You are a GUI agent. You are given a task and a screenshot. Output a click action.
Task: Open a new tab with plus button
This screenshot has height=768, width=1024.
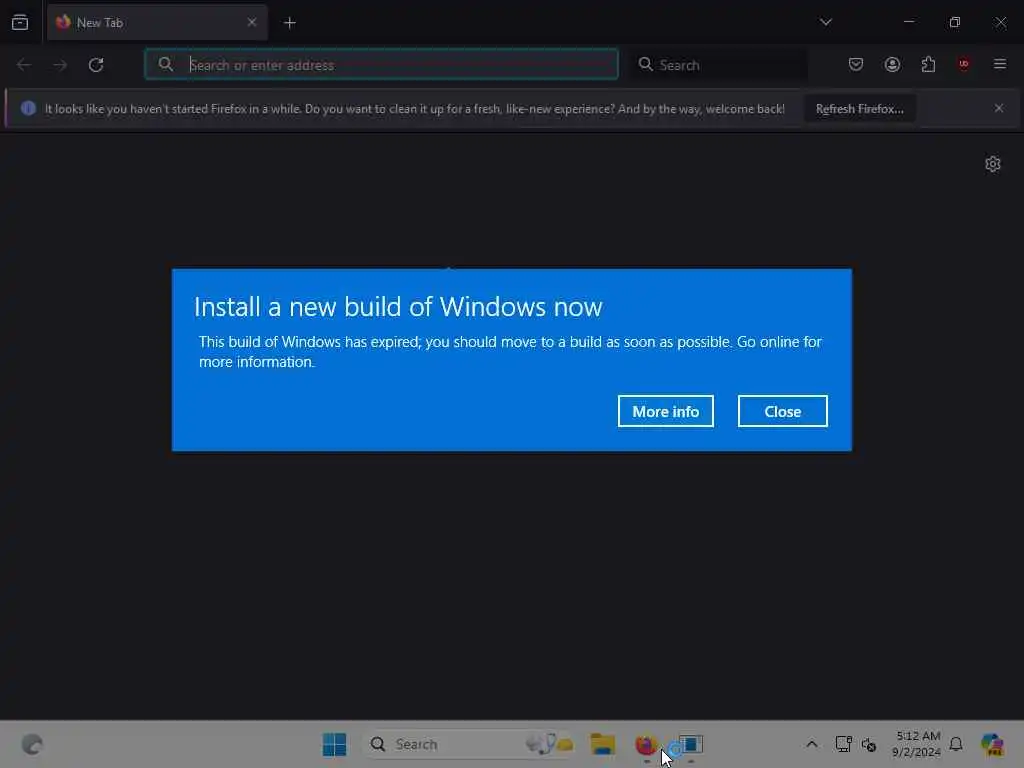(x=290, y=23)
